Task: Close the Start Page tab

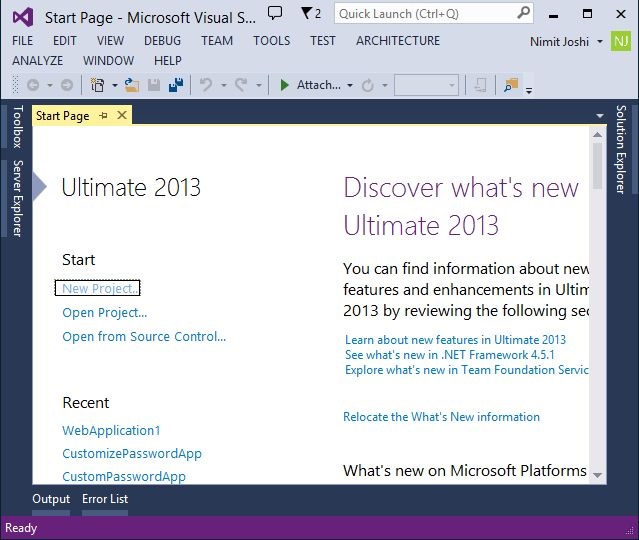Action: click(x=122, y=115)
